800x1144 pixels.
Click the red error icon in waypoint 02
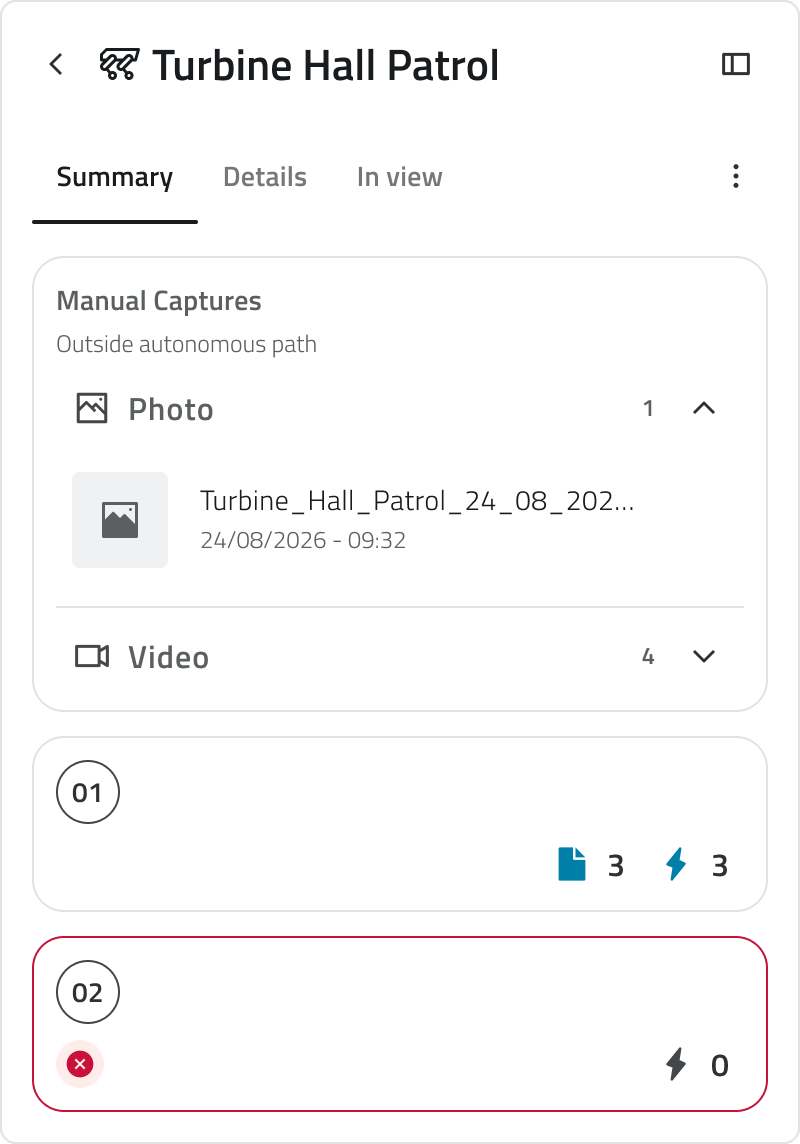[x=80, y=1064]
